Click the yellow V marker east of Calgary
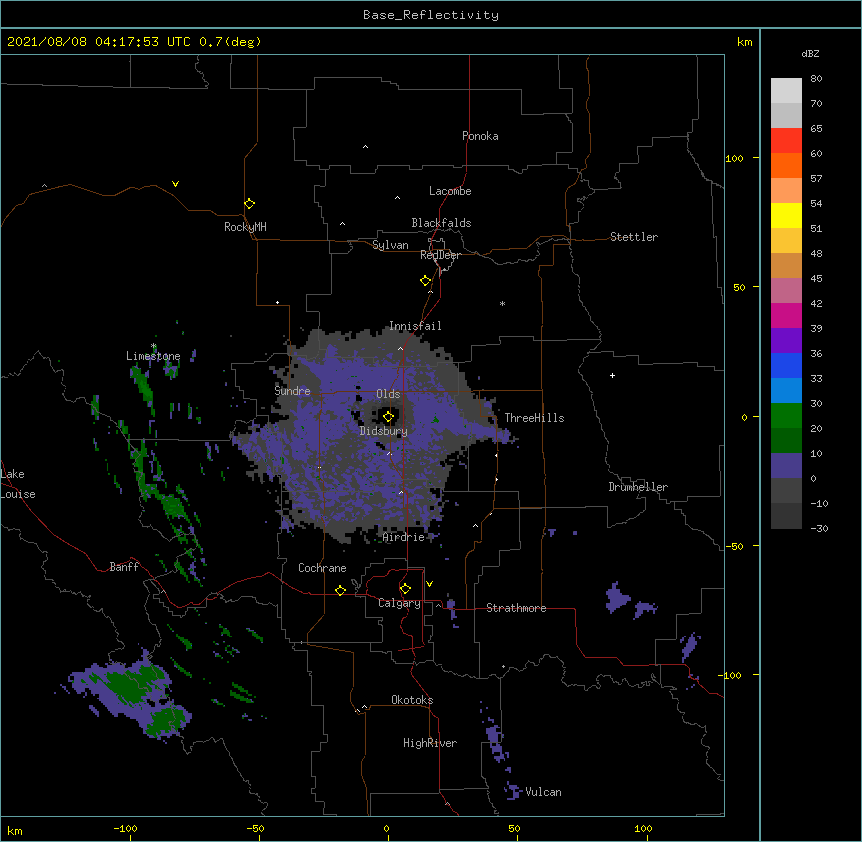 point(429,584)
